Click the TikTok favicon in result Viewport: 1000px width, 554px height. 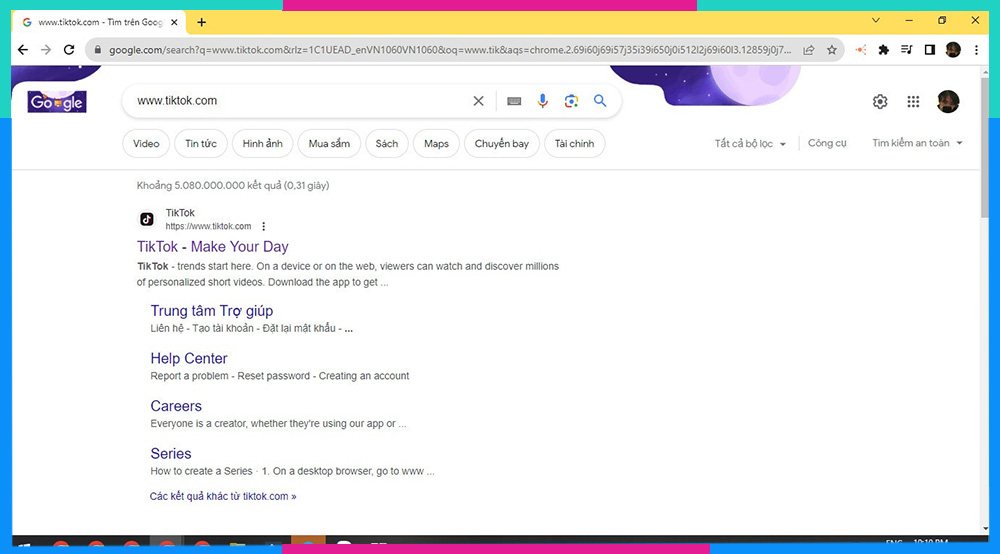click(147, 219)
